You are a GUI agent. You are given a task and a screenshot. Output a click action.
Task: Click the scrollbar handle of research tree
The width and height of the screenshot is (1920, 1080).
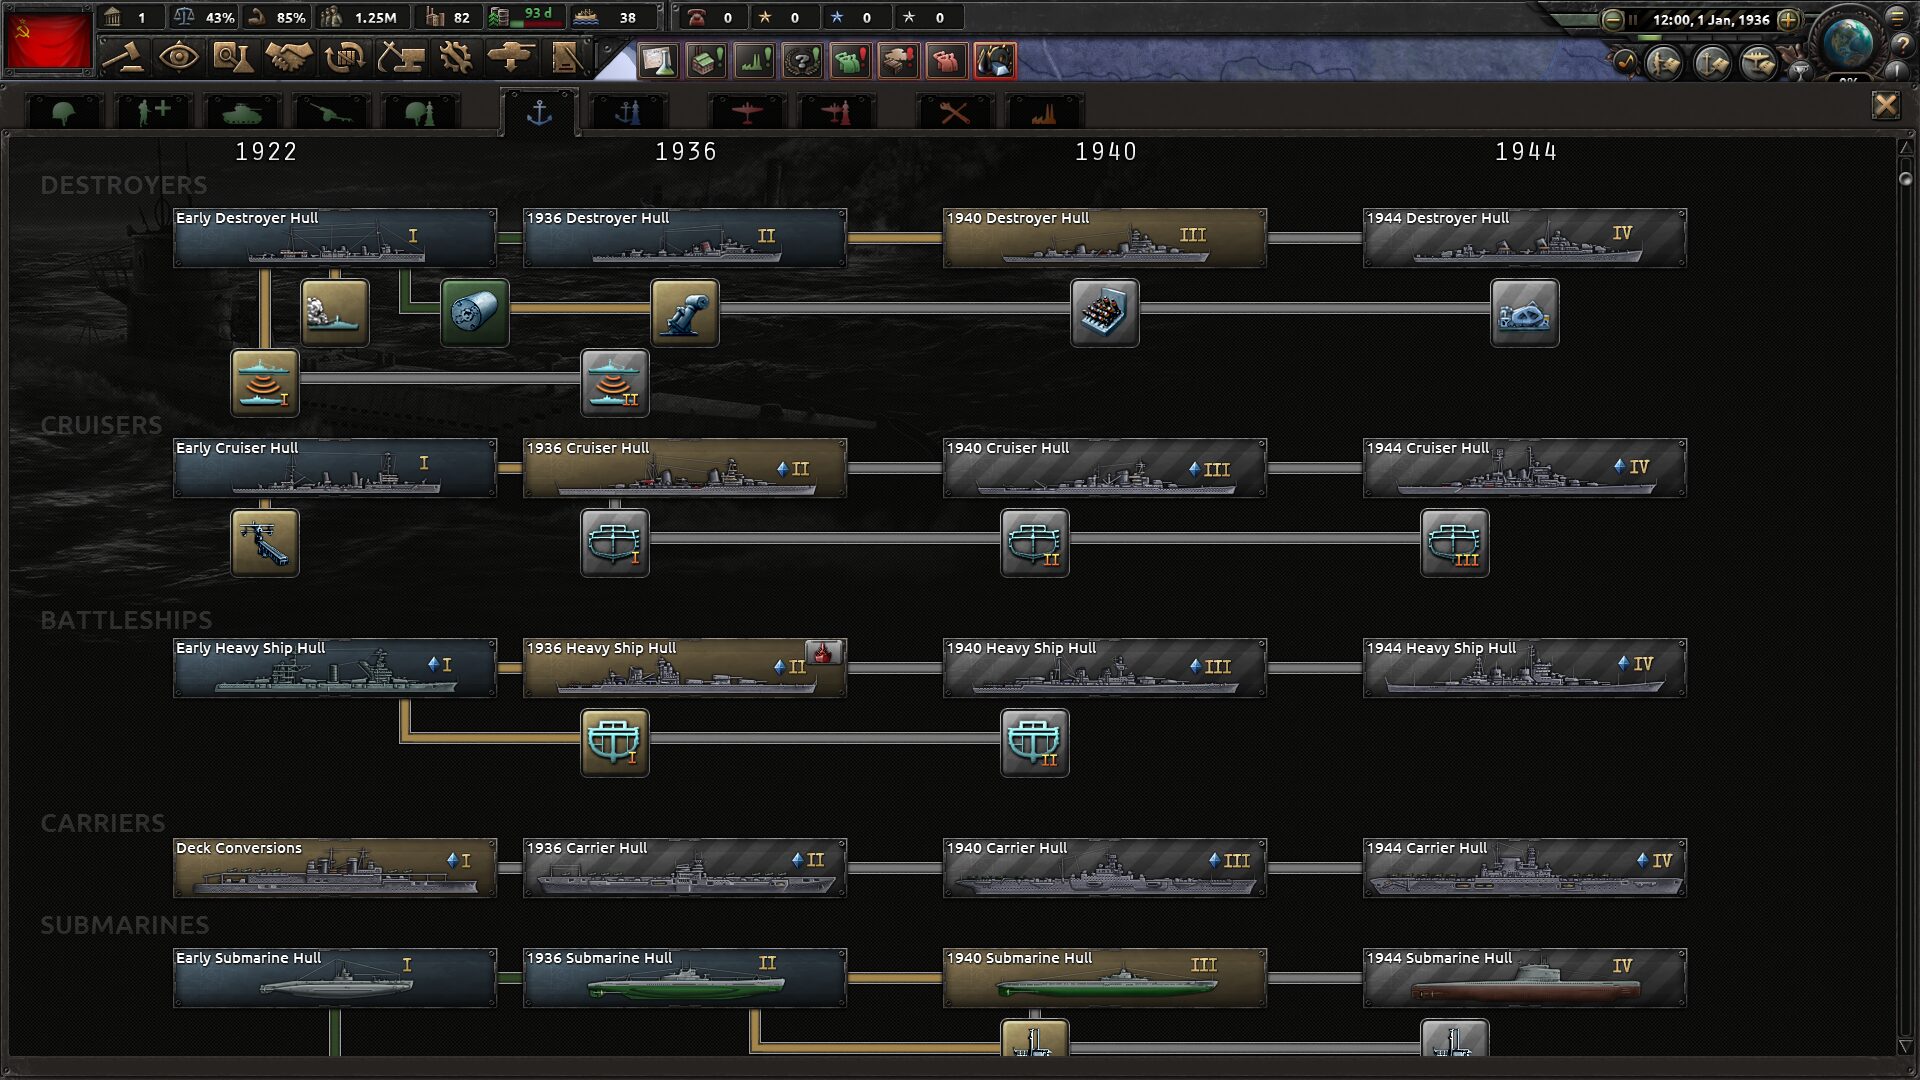pos(1906,179)
